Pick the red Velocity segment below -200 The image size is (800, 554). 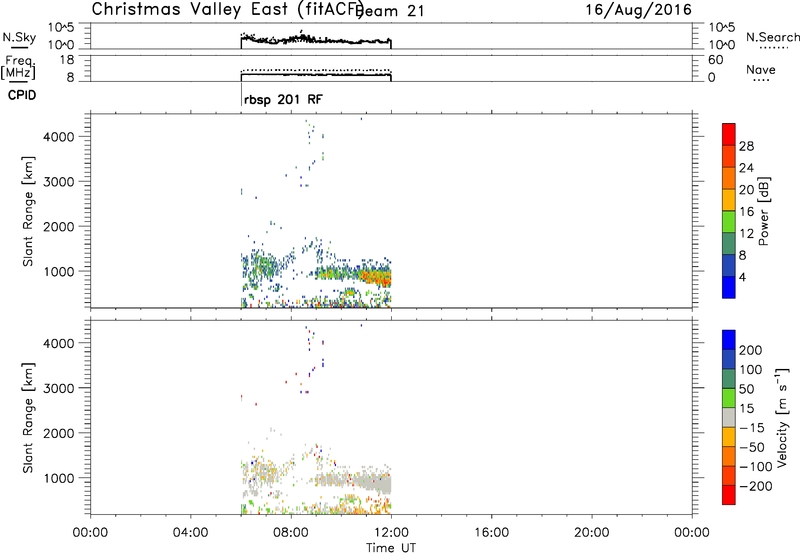(729, 495)
